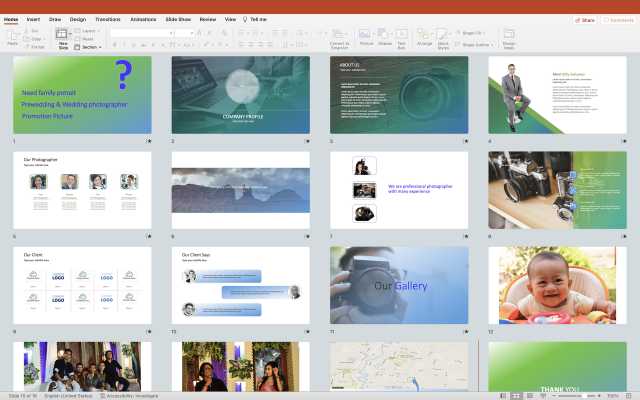The height and width of the screenshot is (400, 640).
Task: Click the Picture insert icon
Action: [366, 36]
